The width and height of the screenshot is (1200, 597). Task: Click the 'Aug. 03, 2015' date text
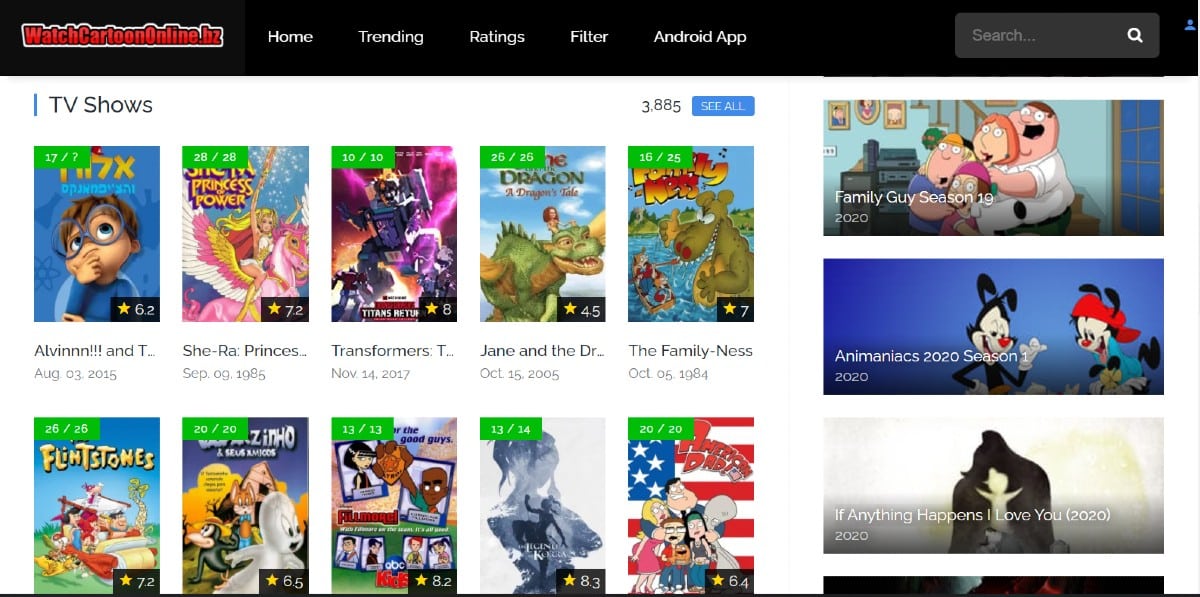(75, 374)
